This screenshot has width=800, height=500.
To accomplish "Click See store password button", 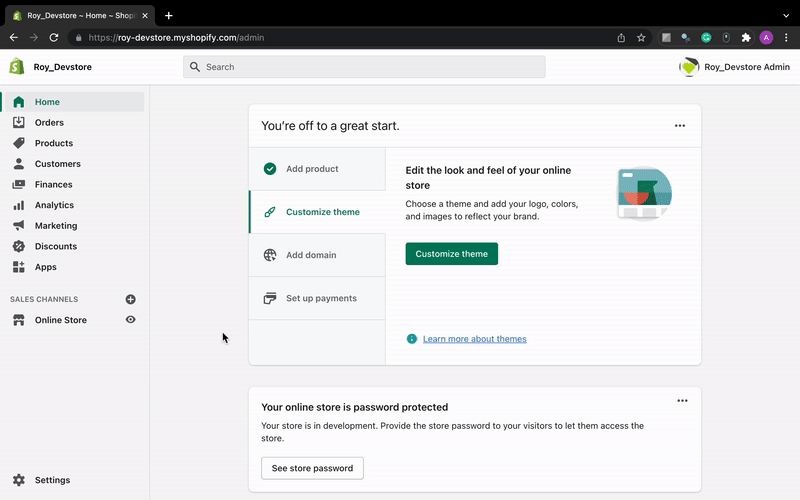I will (x=312, y=468).
